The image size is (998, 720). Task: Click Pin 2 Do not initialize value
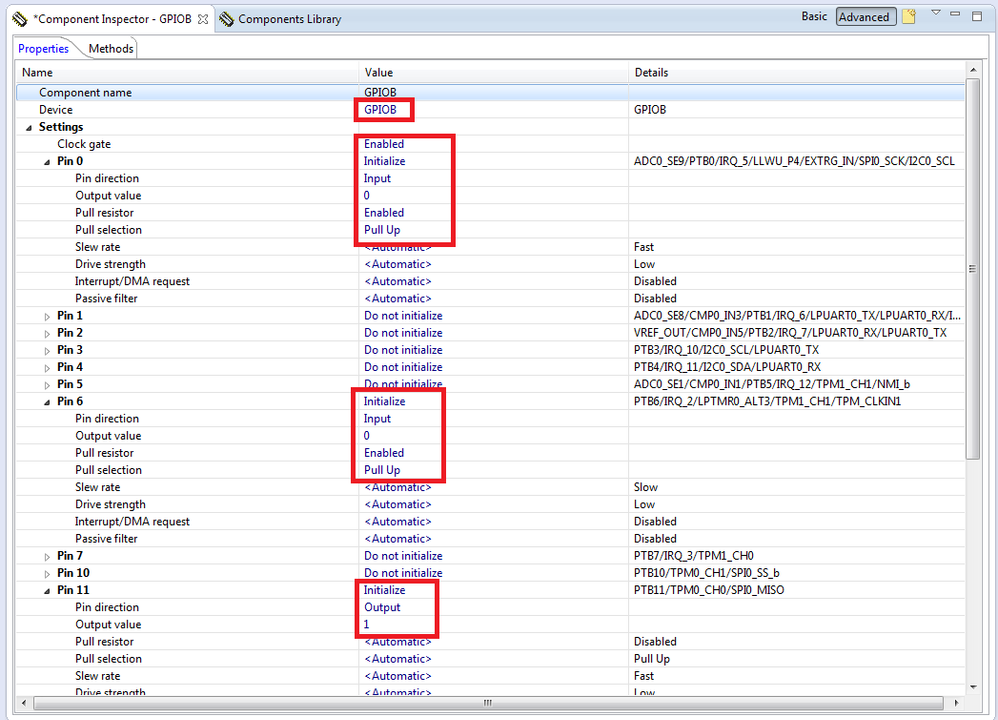tap(403, 333)
